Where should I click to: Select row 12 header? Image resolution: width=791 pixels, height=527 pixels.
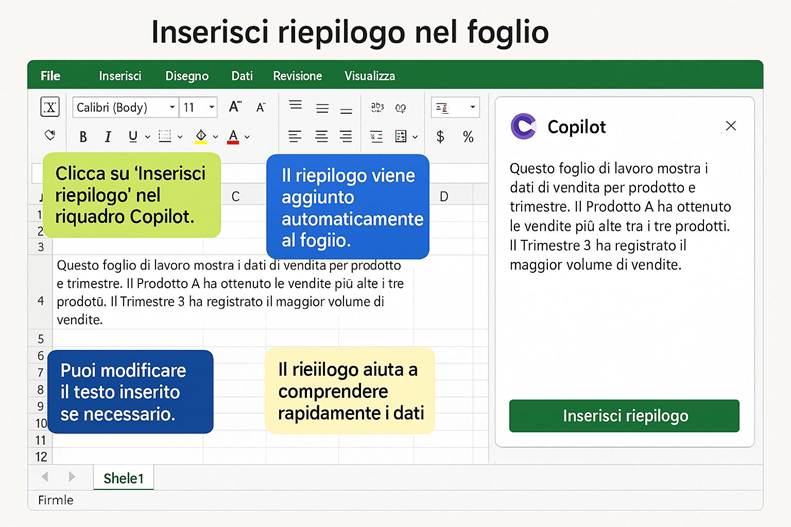tap(41, 457)
